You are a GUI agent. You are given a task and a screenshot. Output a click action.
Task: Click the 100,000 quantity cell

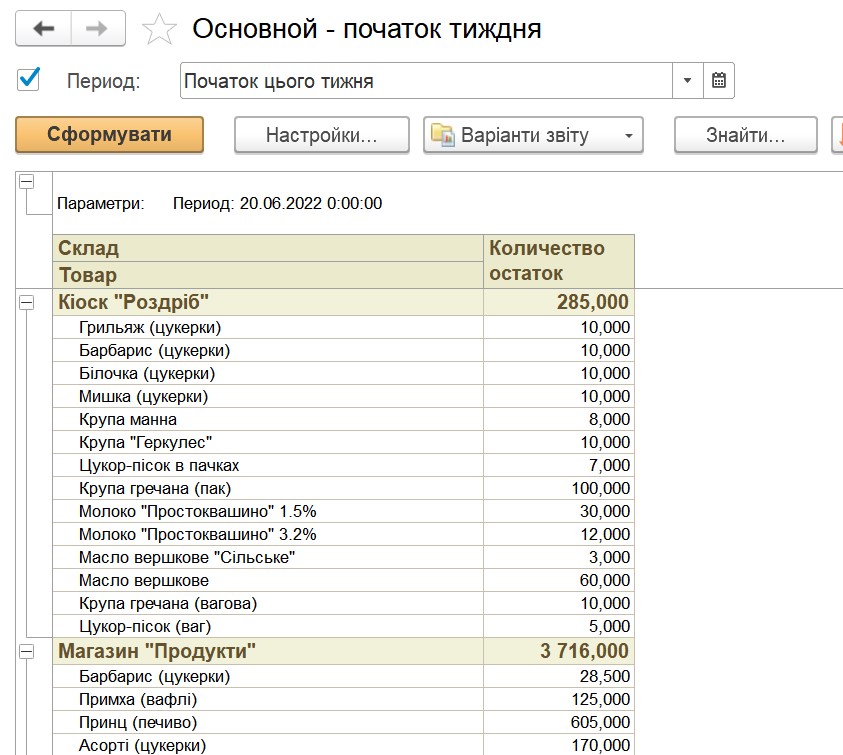point(559,488)
